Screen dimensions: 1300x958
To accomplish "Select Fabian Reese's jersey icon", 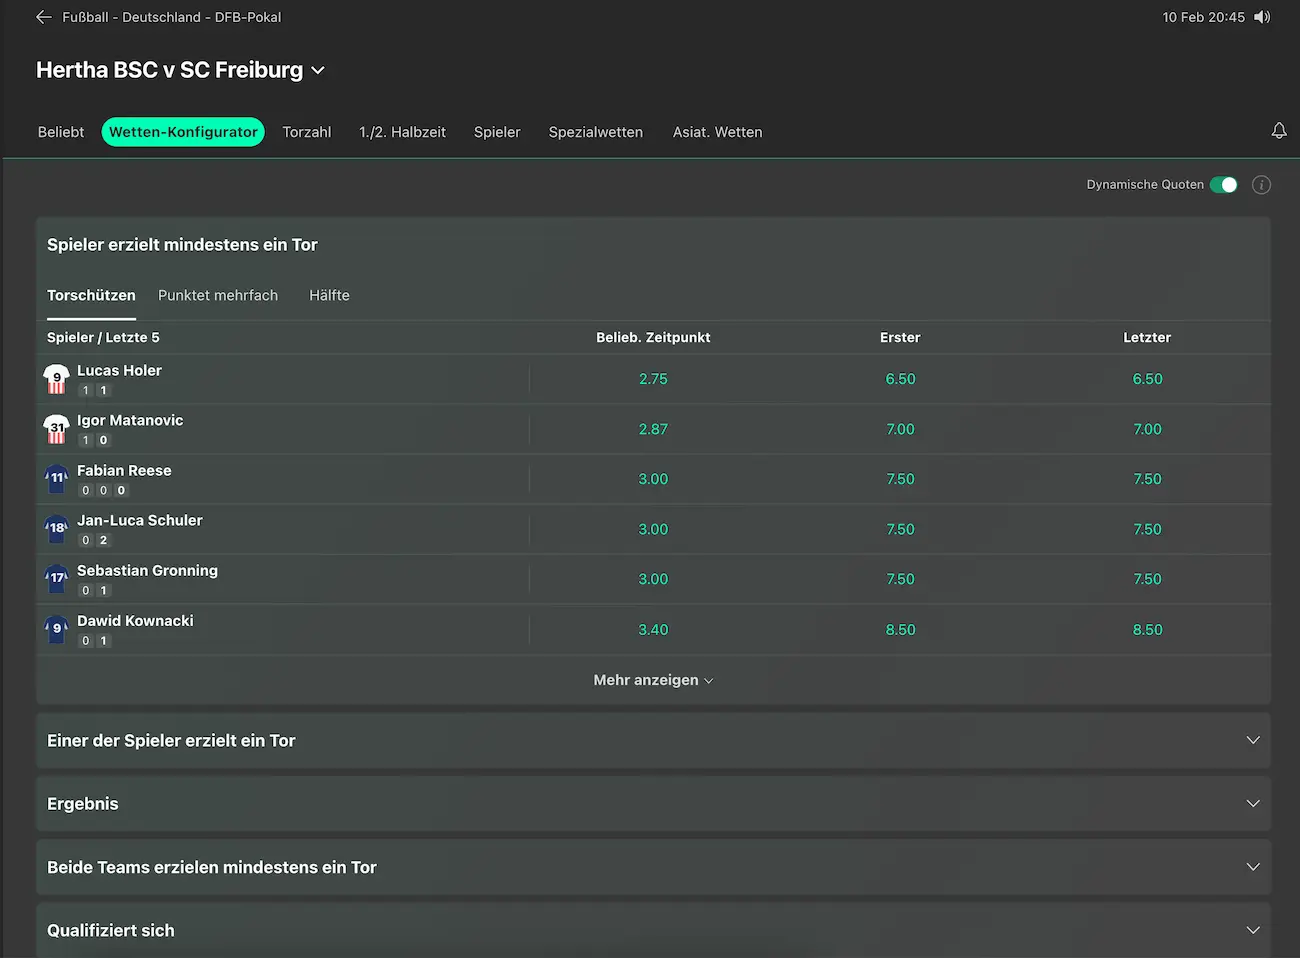I will pos(56,478).
